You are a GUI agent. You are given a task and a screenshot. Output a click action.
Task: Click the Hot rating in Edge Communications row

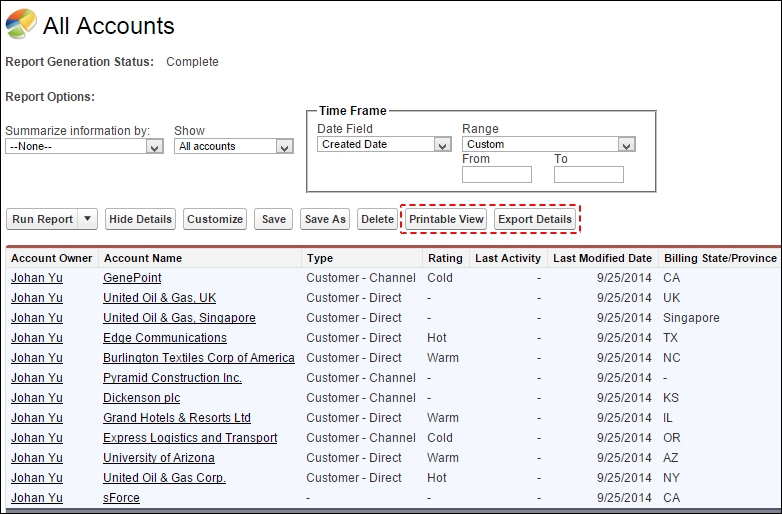(437, 338)
